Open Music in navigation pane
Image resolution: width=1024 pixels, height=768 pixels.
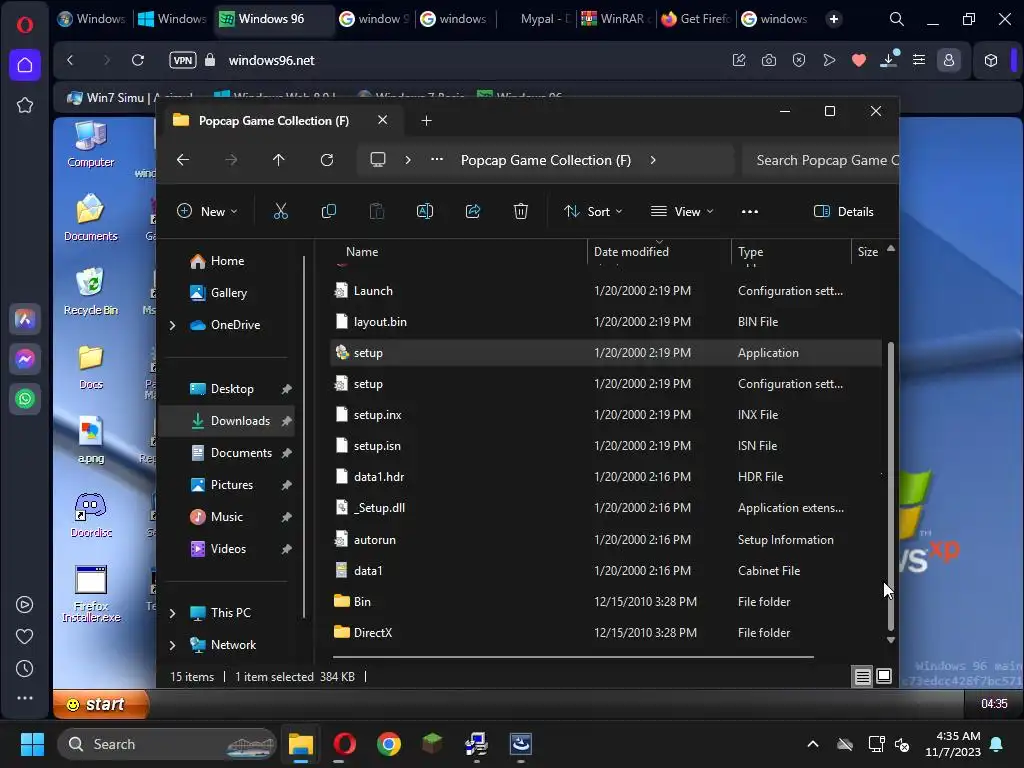(x=226, y=517)
